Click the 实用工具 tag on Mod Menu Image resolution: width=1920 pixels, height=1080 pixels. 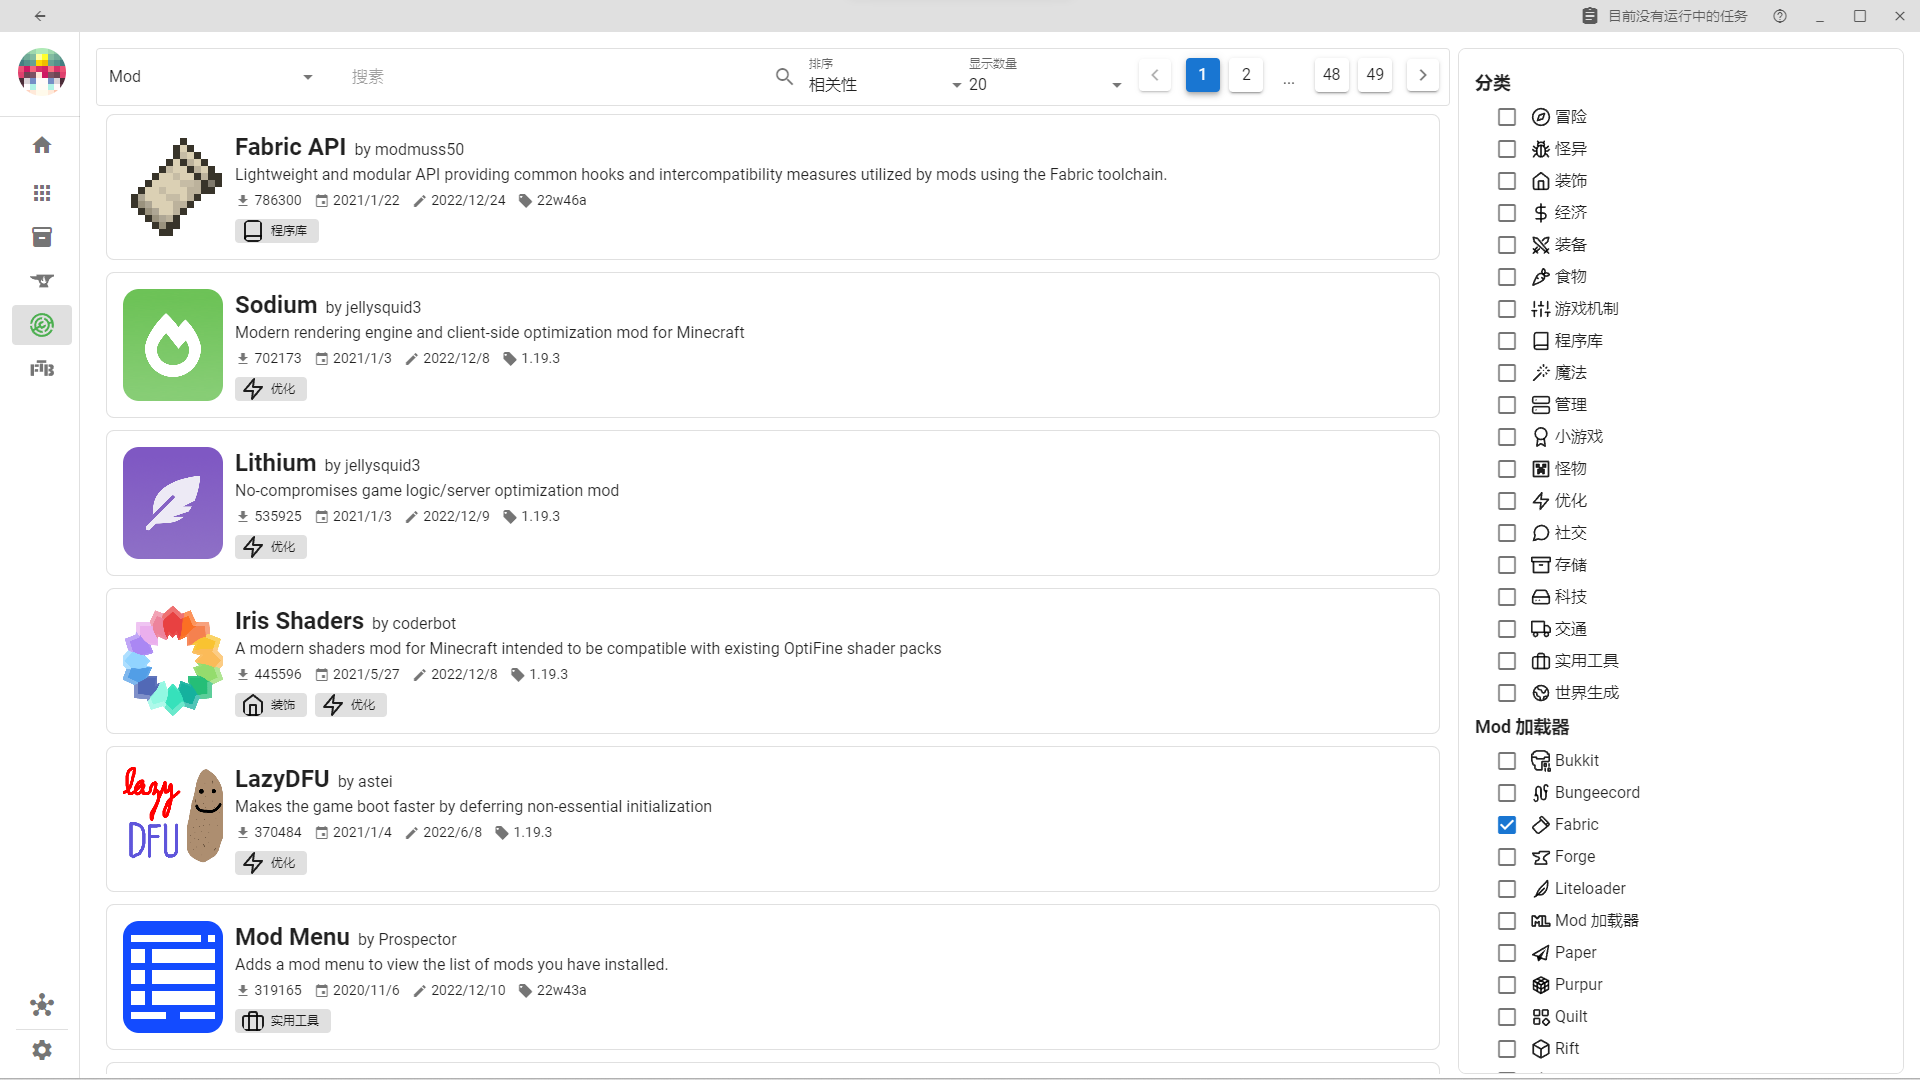(x=283, y=1021)
